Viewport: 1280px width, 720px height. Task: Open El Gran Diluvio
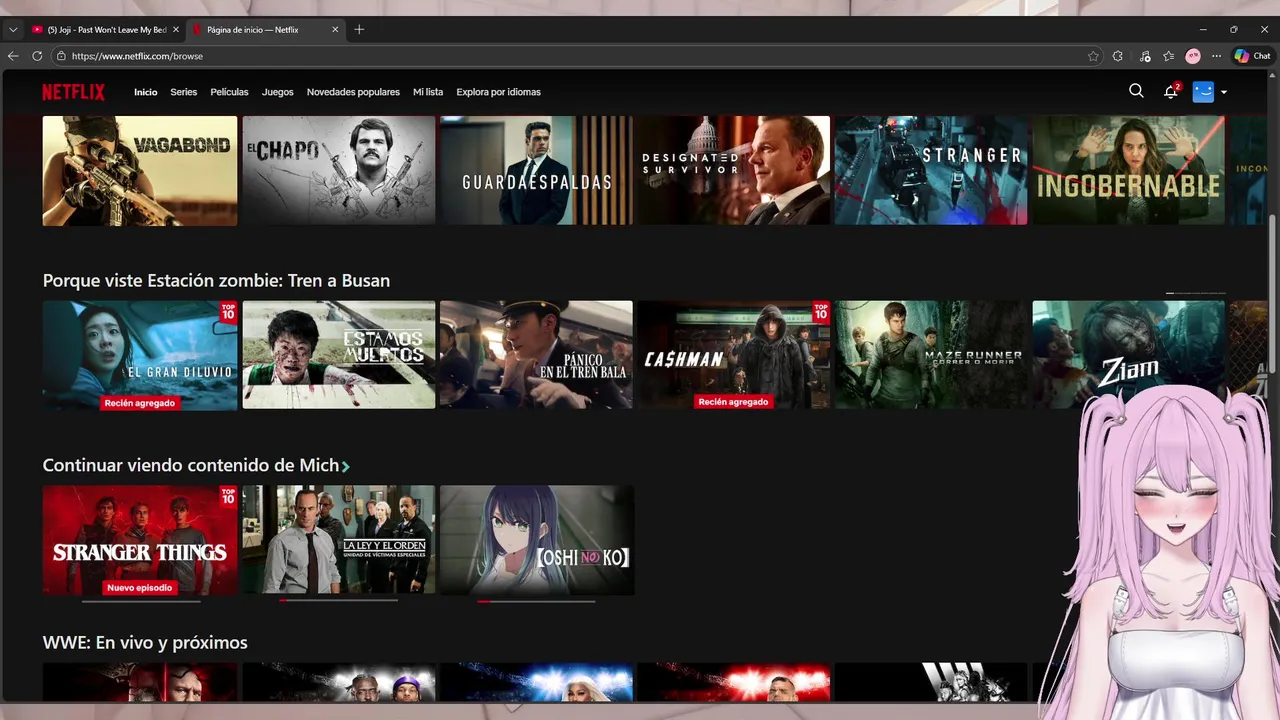tap(140, 355)
